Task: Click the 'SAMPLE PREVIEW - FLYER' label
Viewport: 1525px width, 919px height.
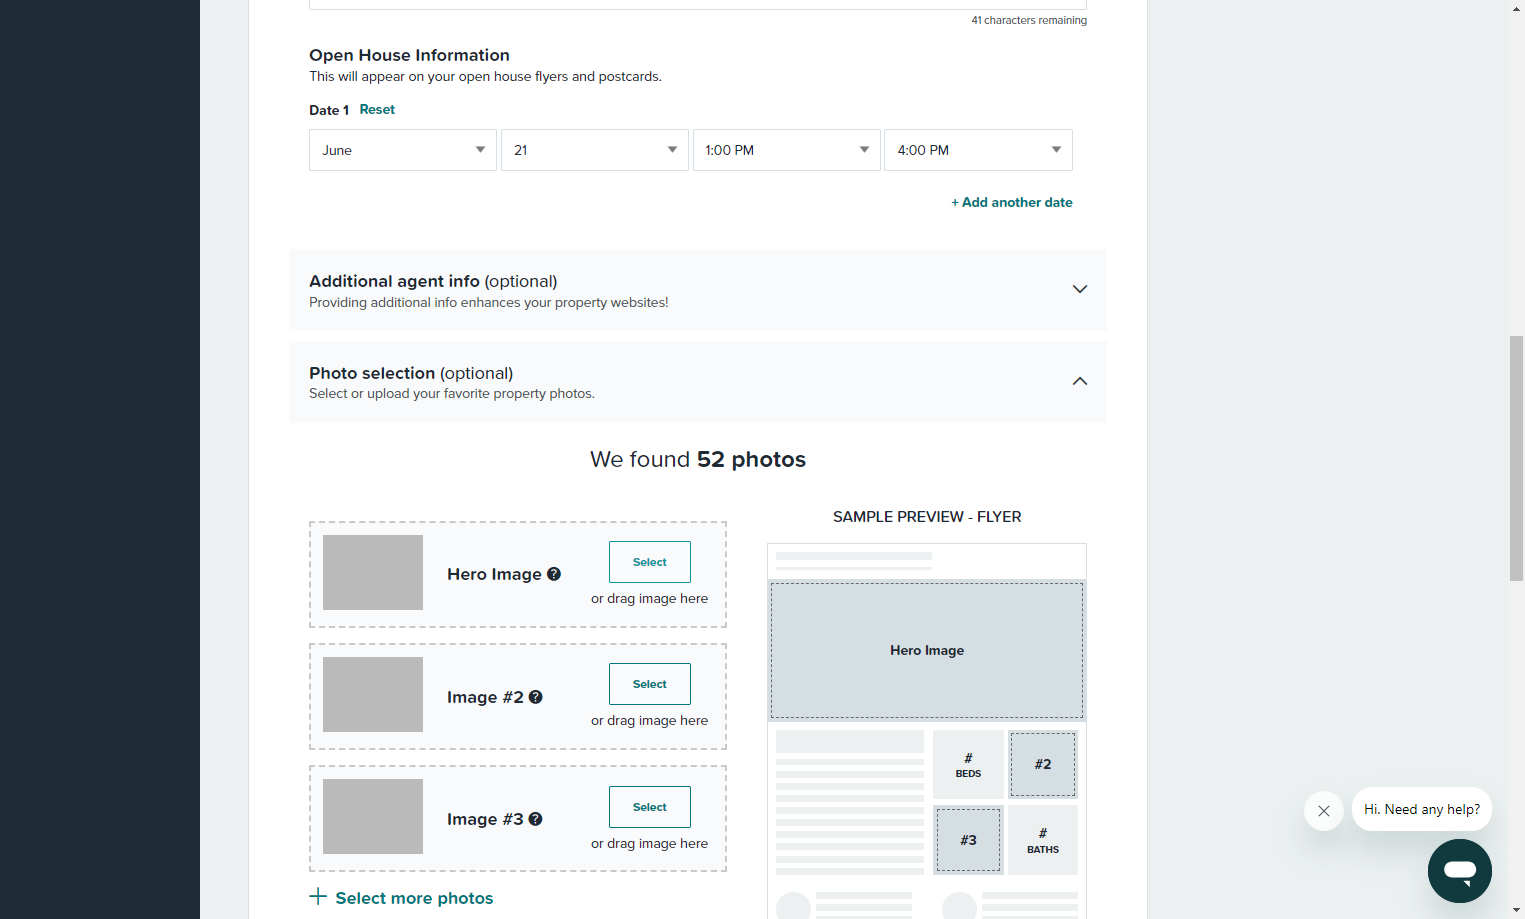Action: click(x=927, y=517)
